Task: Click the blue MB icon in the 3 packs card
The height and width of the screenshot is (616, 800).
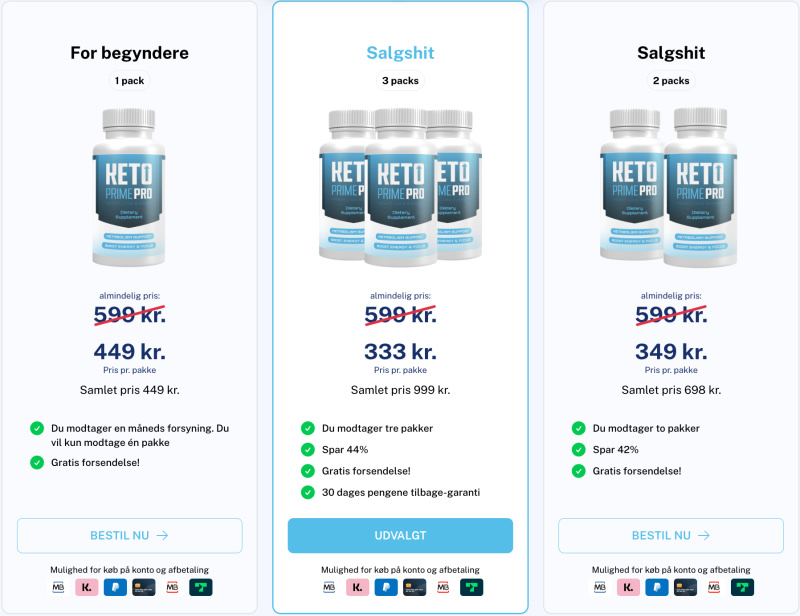Action: [329, 587]
